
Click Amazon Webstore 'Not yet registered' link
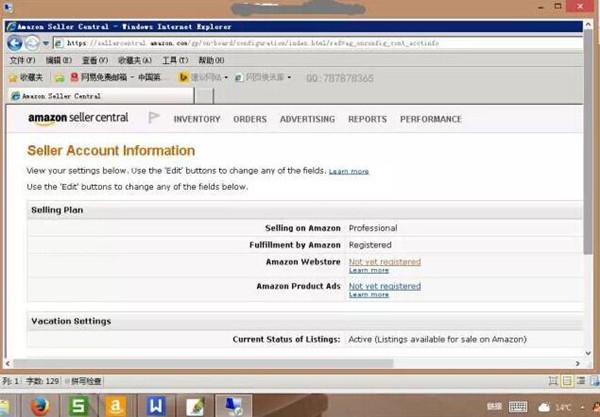(384, 262)
